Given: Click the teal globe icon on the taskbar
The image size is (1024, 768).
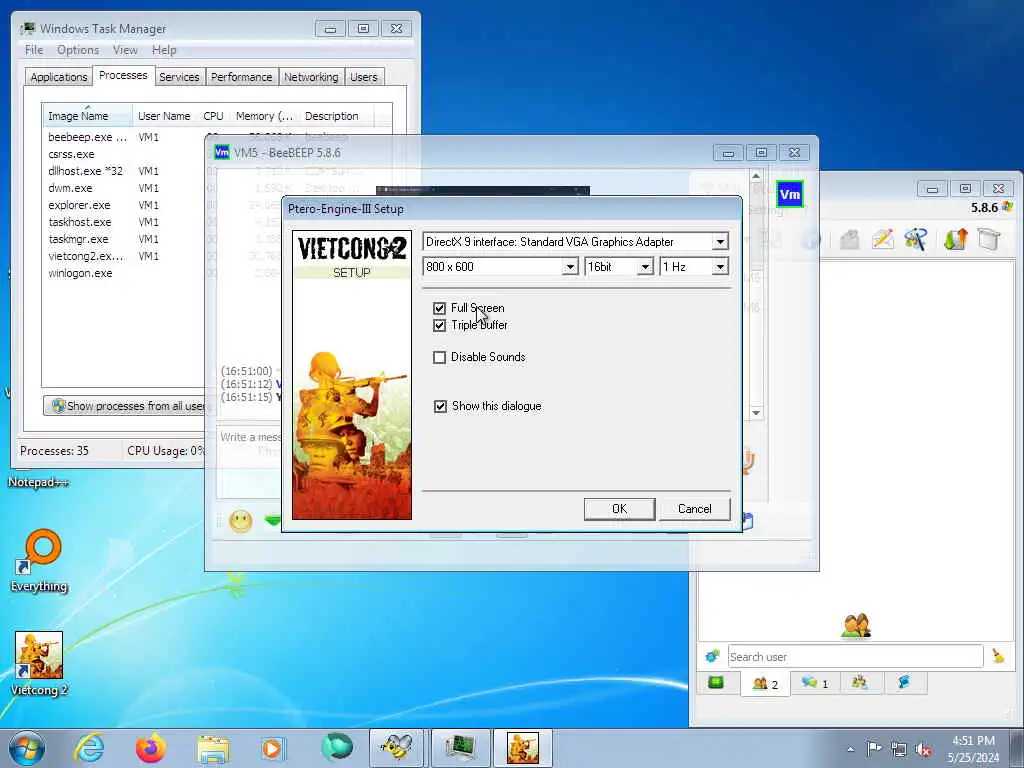Looking at the screenshot, I should click(336, 747).
